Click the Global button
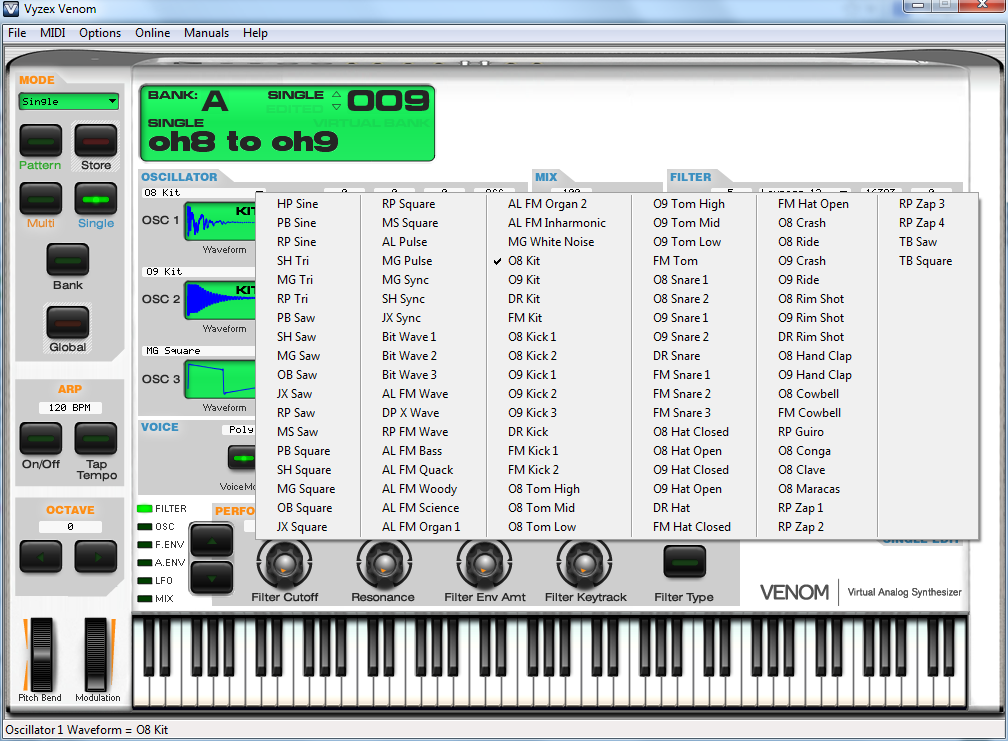 pos(68,322)
